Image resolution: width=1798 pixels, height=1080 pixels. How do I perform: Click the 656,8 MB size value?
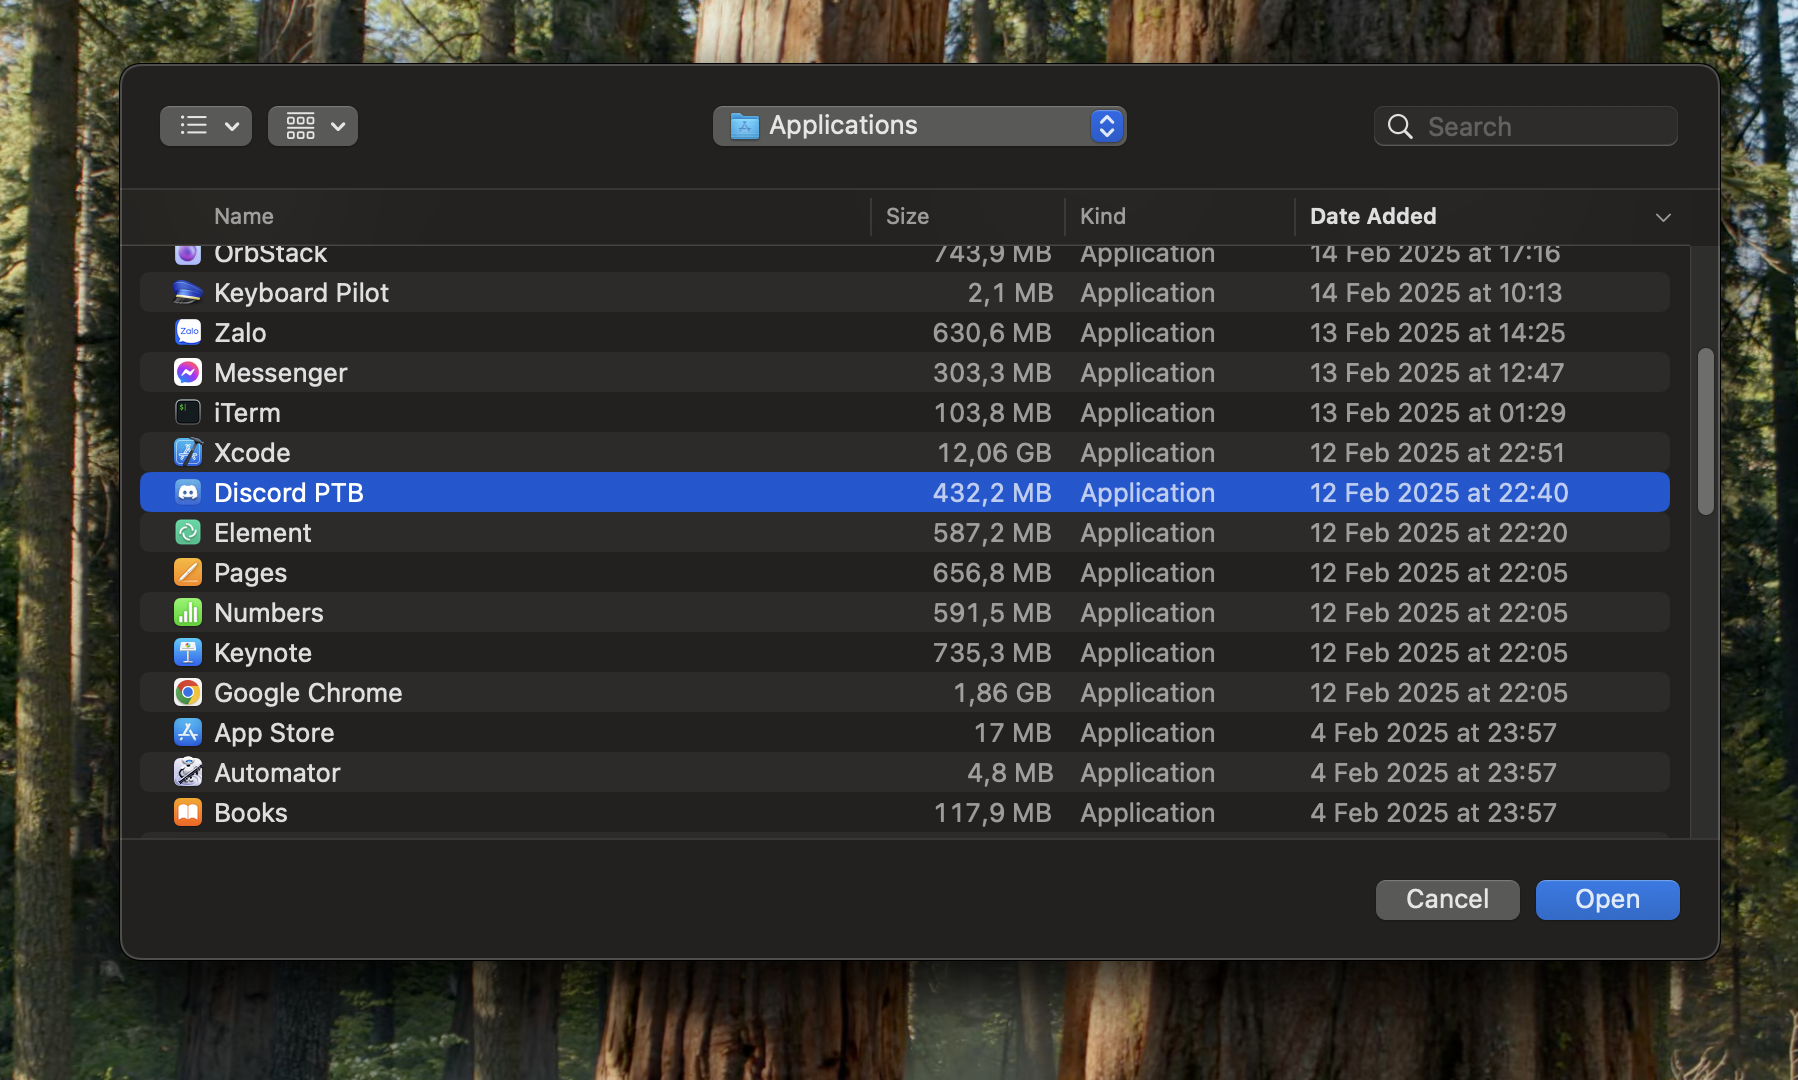[992, 573]
